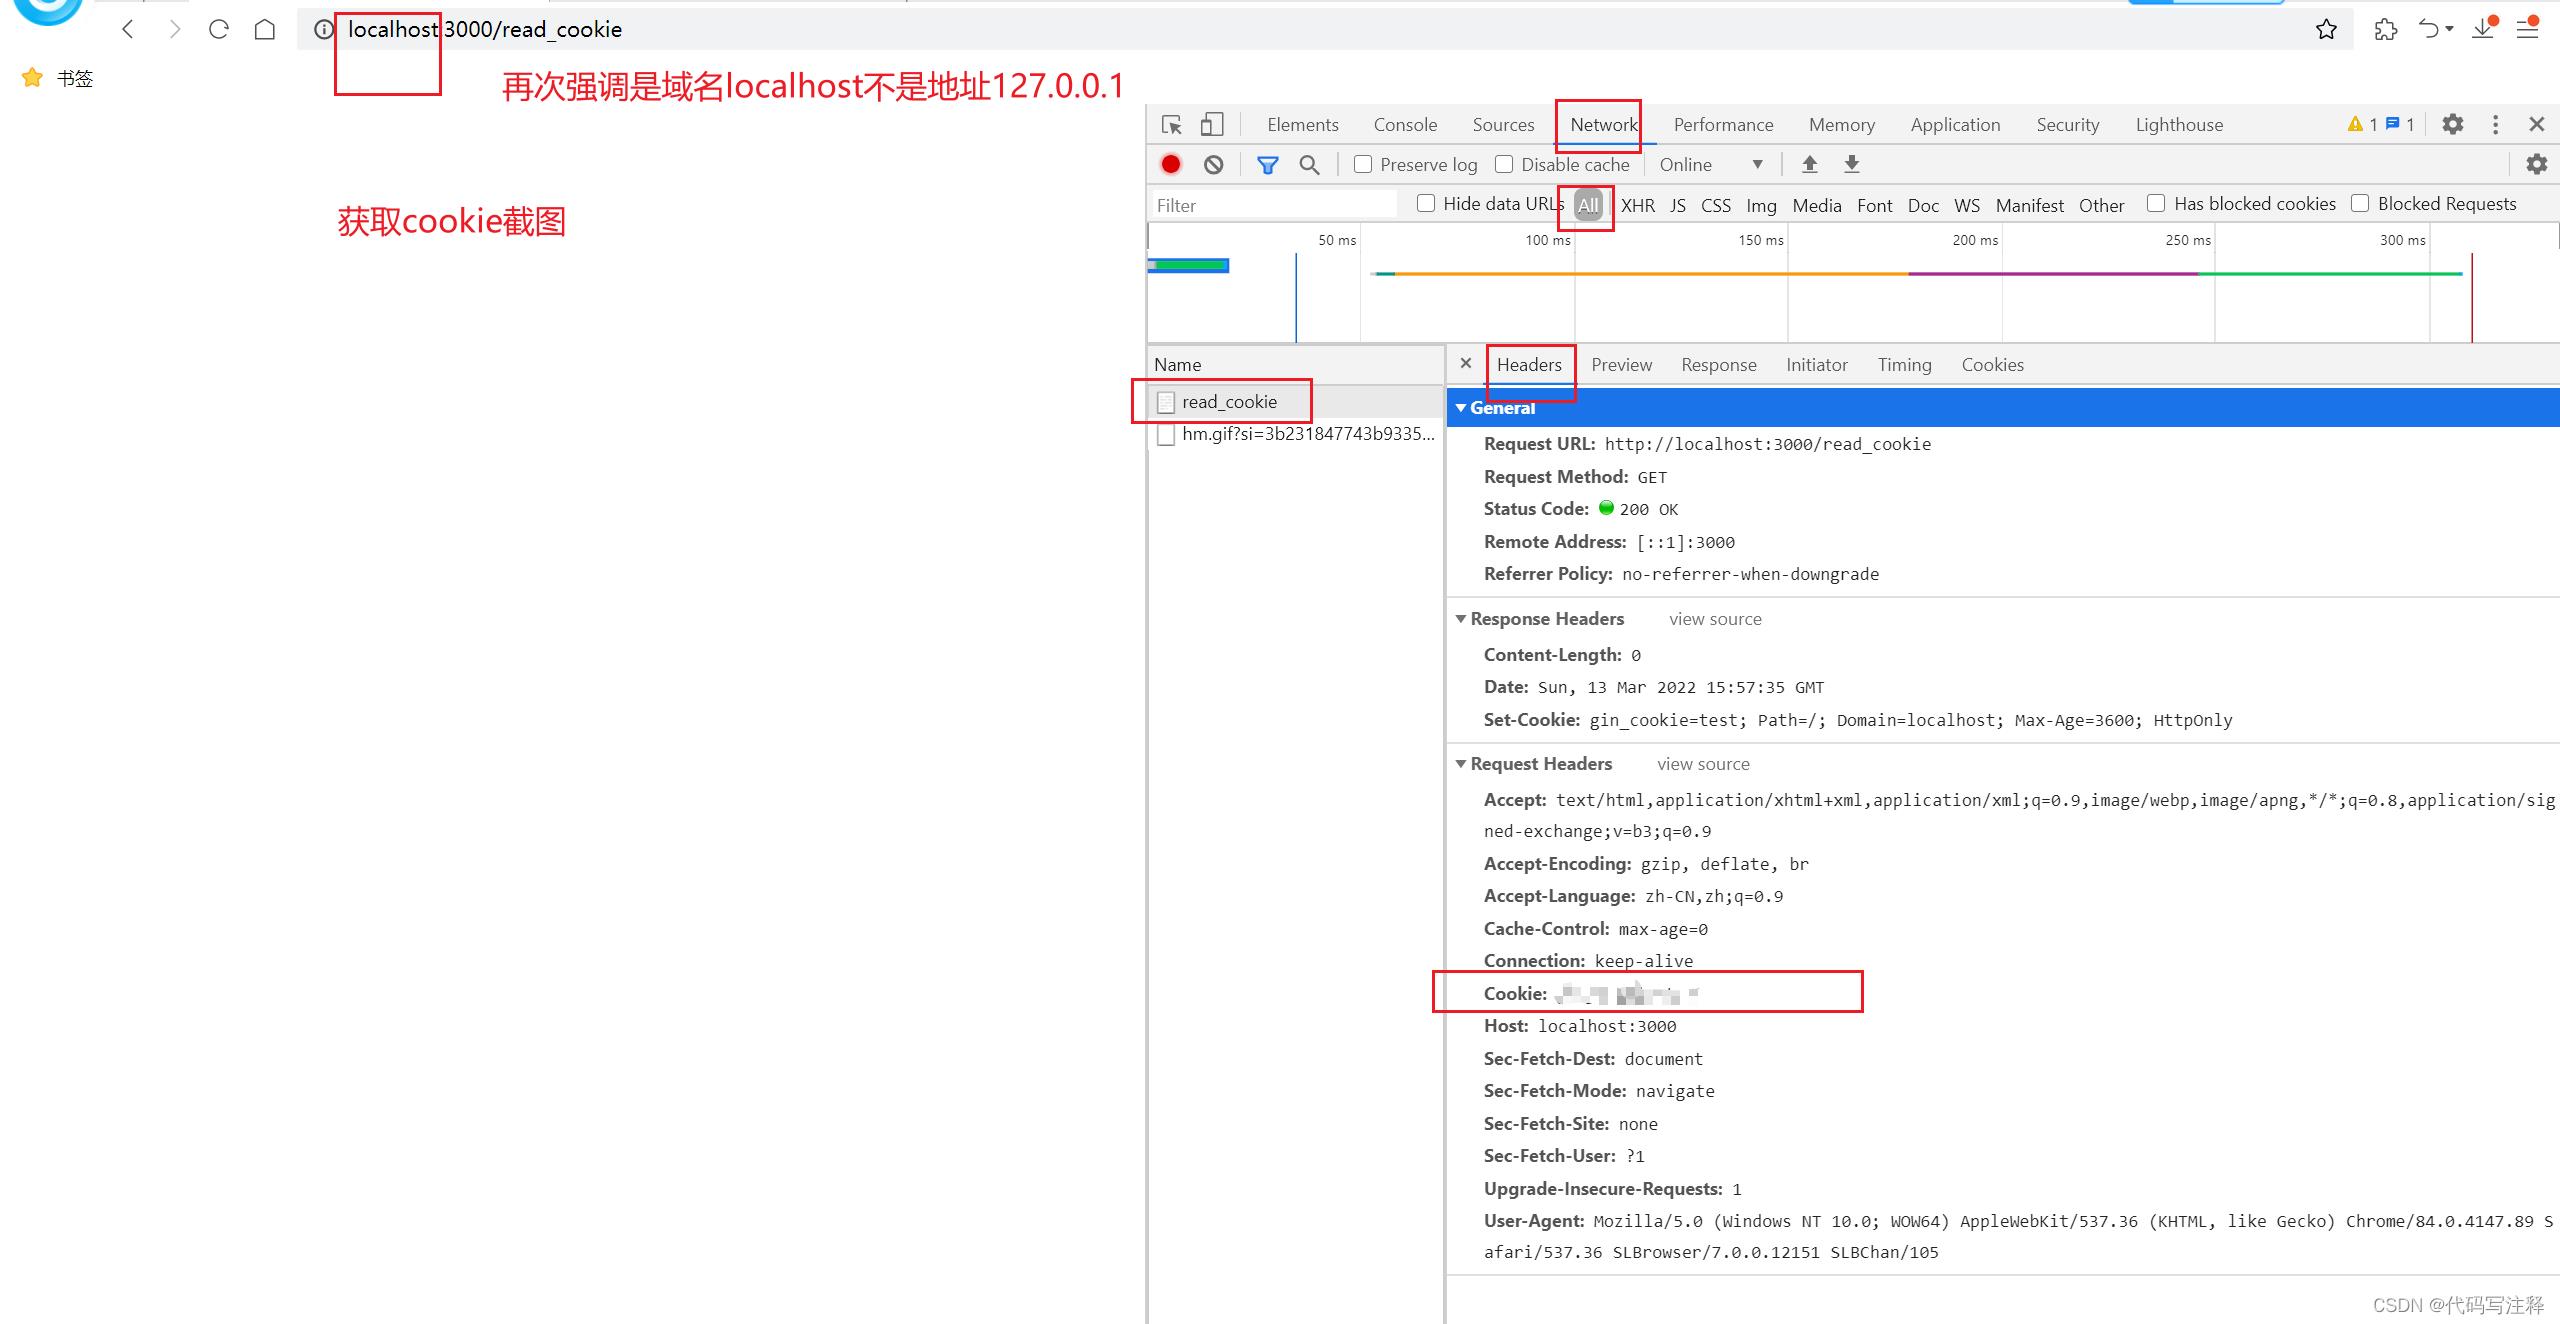Open the Lighthouse tab
2560x1324 pixels.
2179,125
